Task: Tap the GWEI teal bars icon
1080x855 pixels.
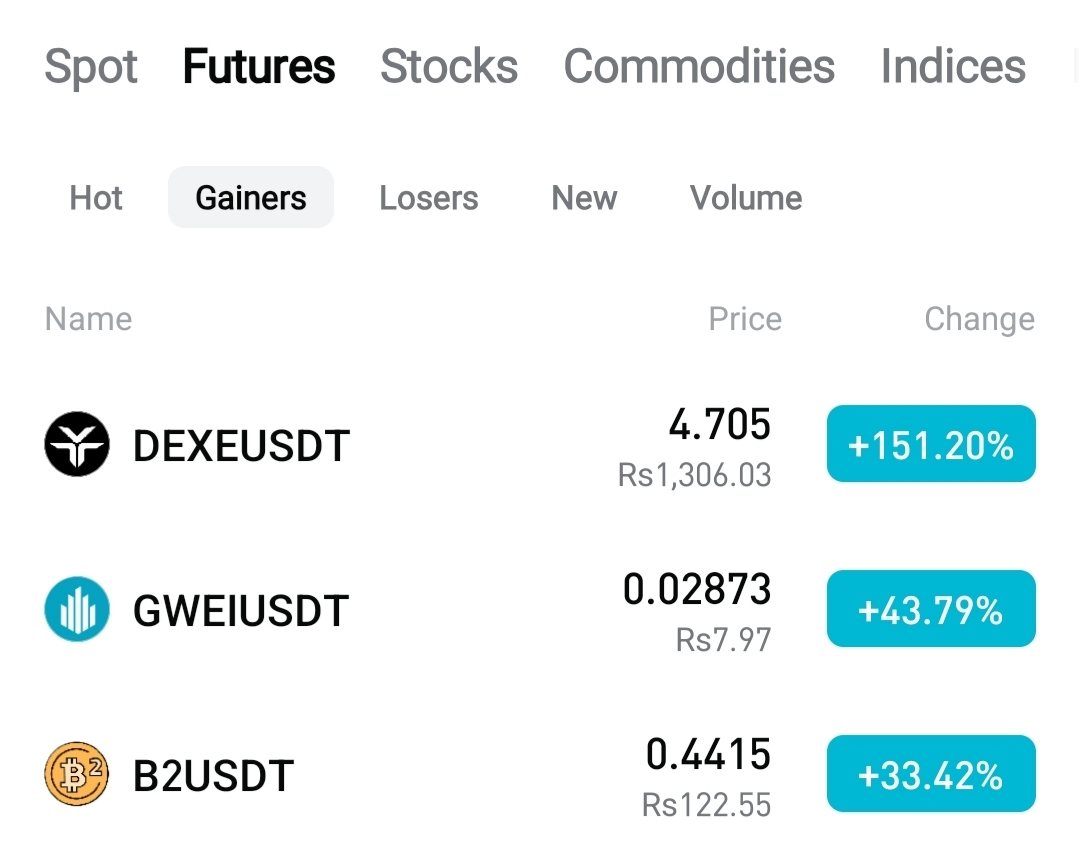Action: point(77,609)
